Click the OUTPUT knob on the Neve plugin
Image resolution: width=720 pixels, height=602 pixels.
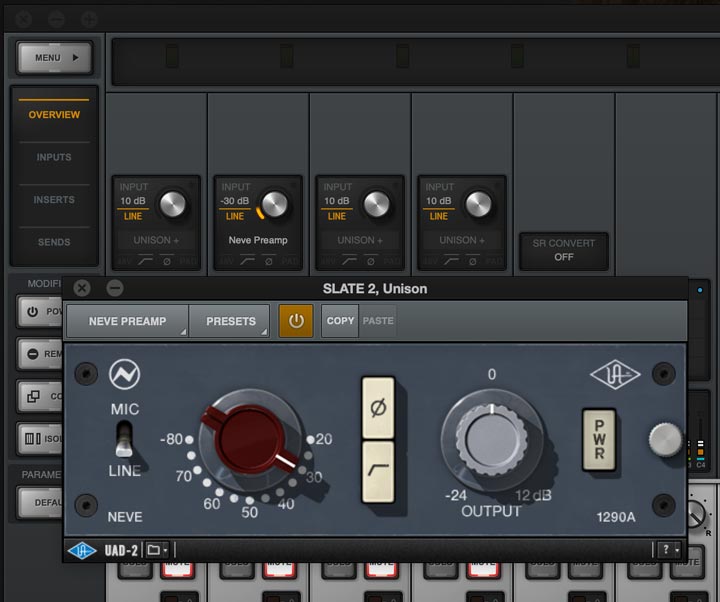[x=492, y=439]
